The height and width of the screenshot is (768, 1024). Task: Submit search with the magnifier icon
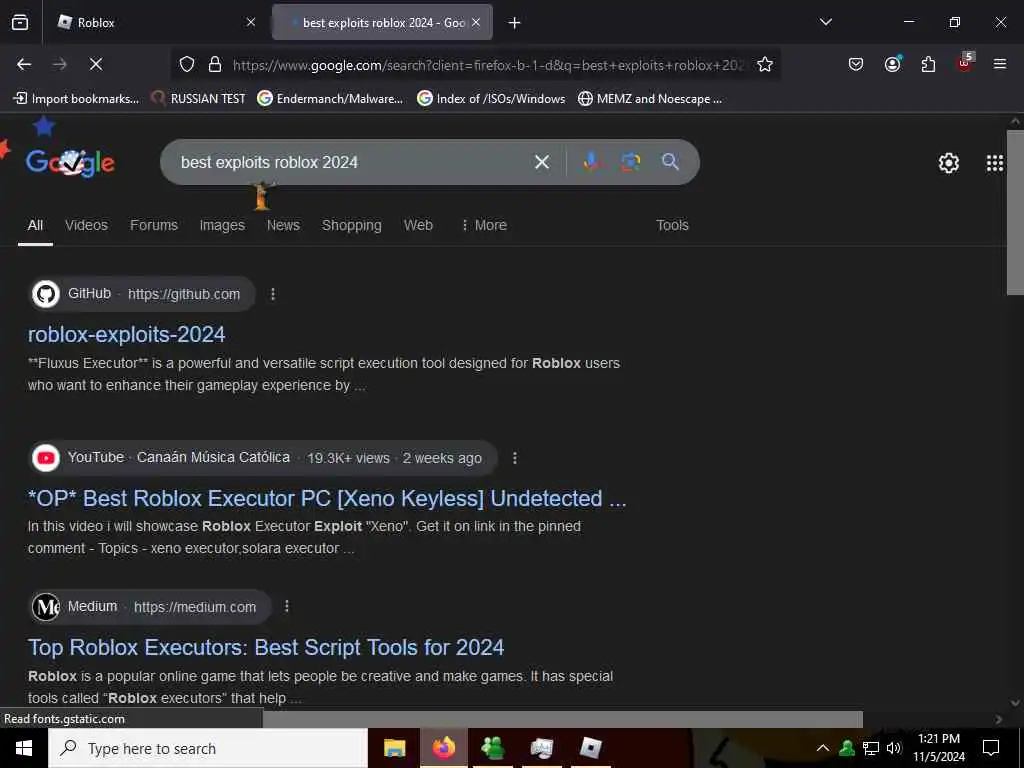point(670,161)
